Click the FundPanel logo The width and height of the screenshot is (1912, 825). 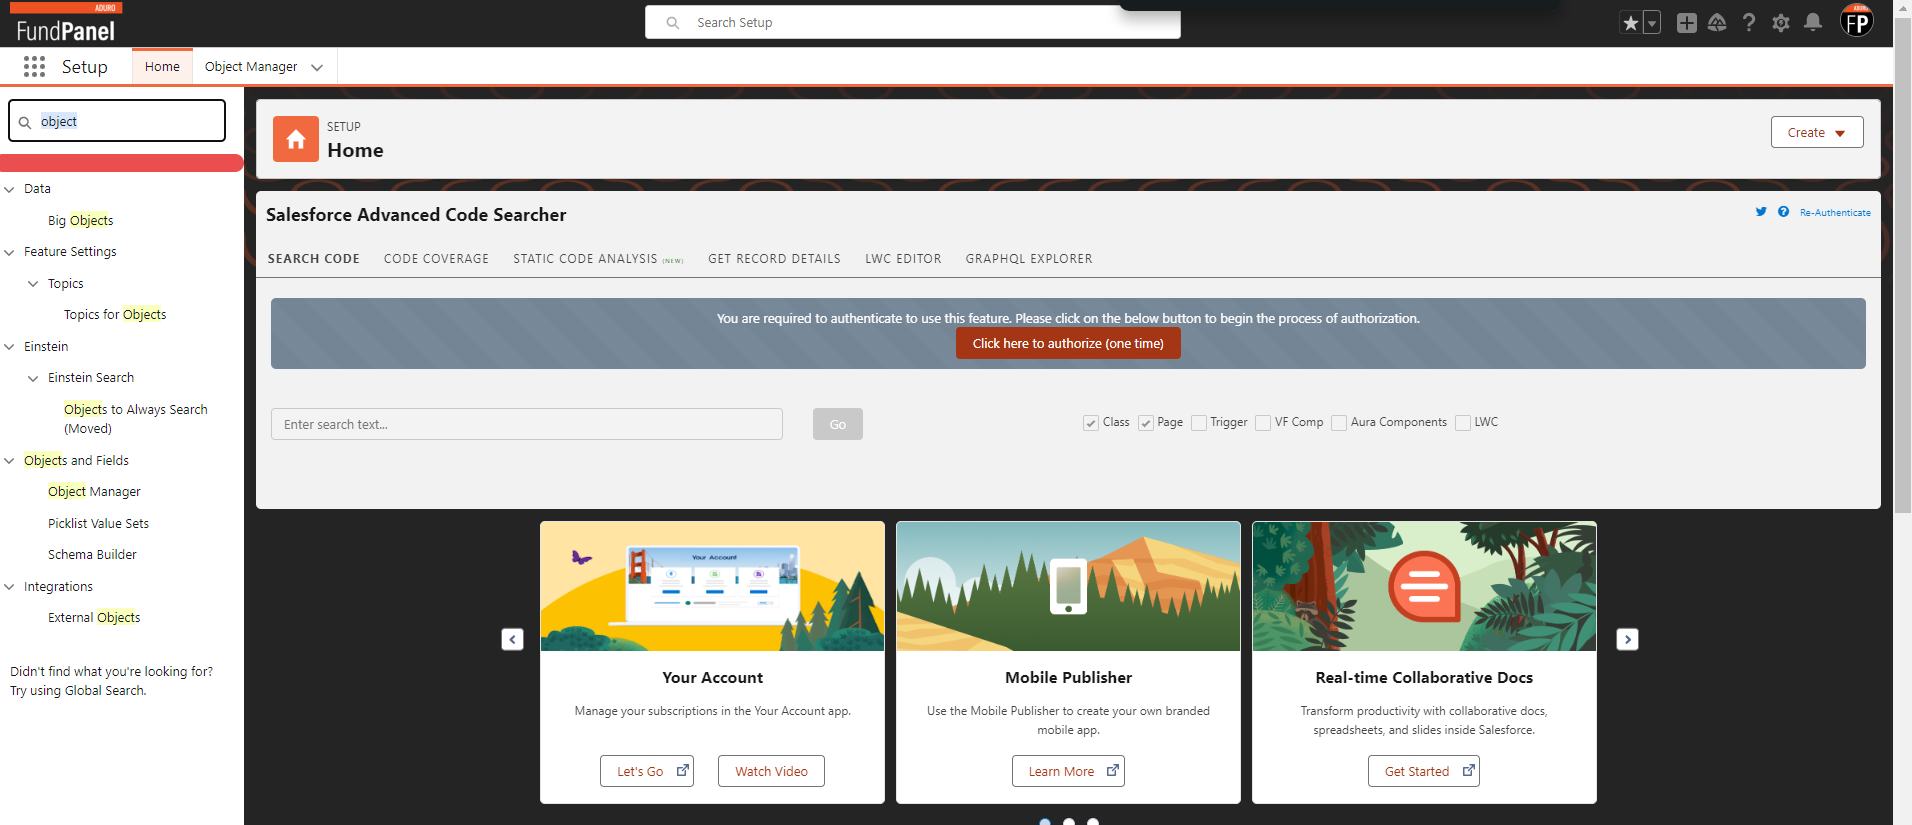coord(66,23)
